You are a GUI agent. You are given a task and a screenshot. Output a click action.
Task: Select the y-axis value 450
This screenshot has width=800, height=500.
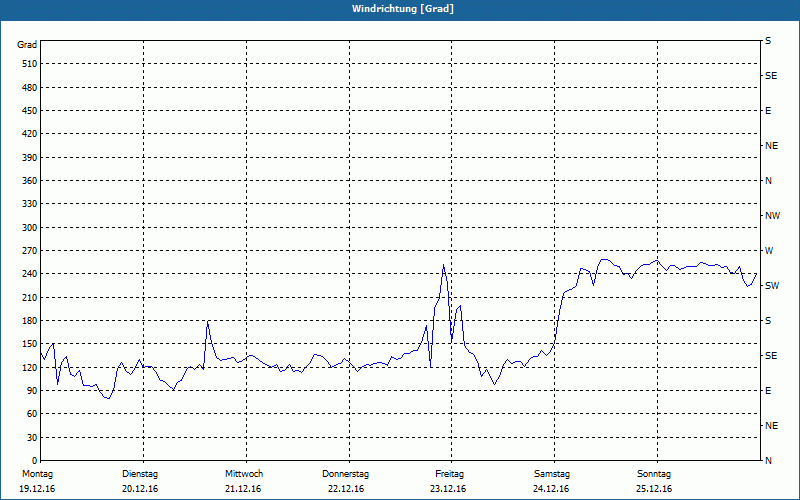coord(29,111)
